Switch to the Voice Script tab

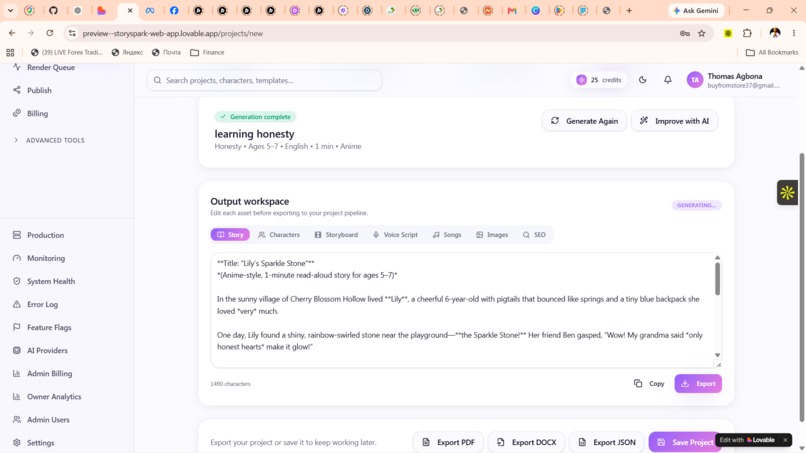coord(395,234)
